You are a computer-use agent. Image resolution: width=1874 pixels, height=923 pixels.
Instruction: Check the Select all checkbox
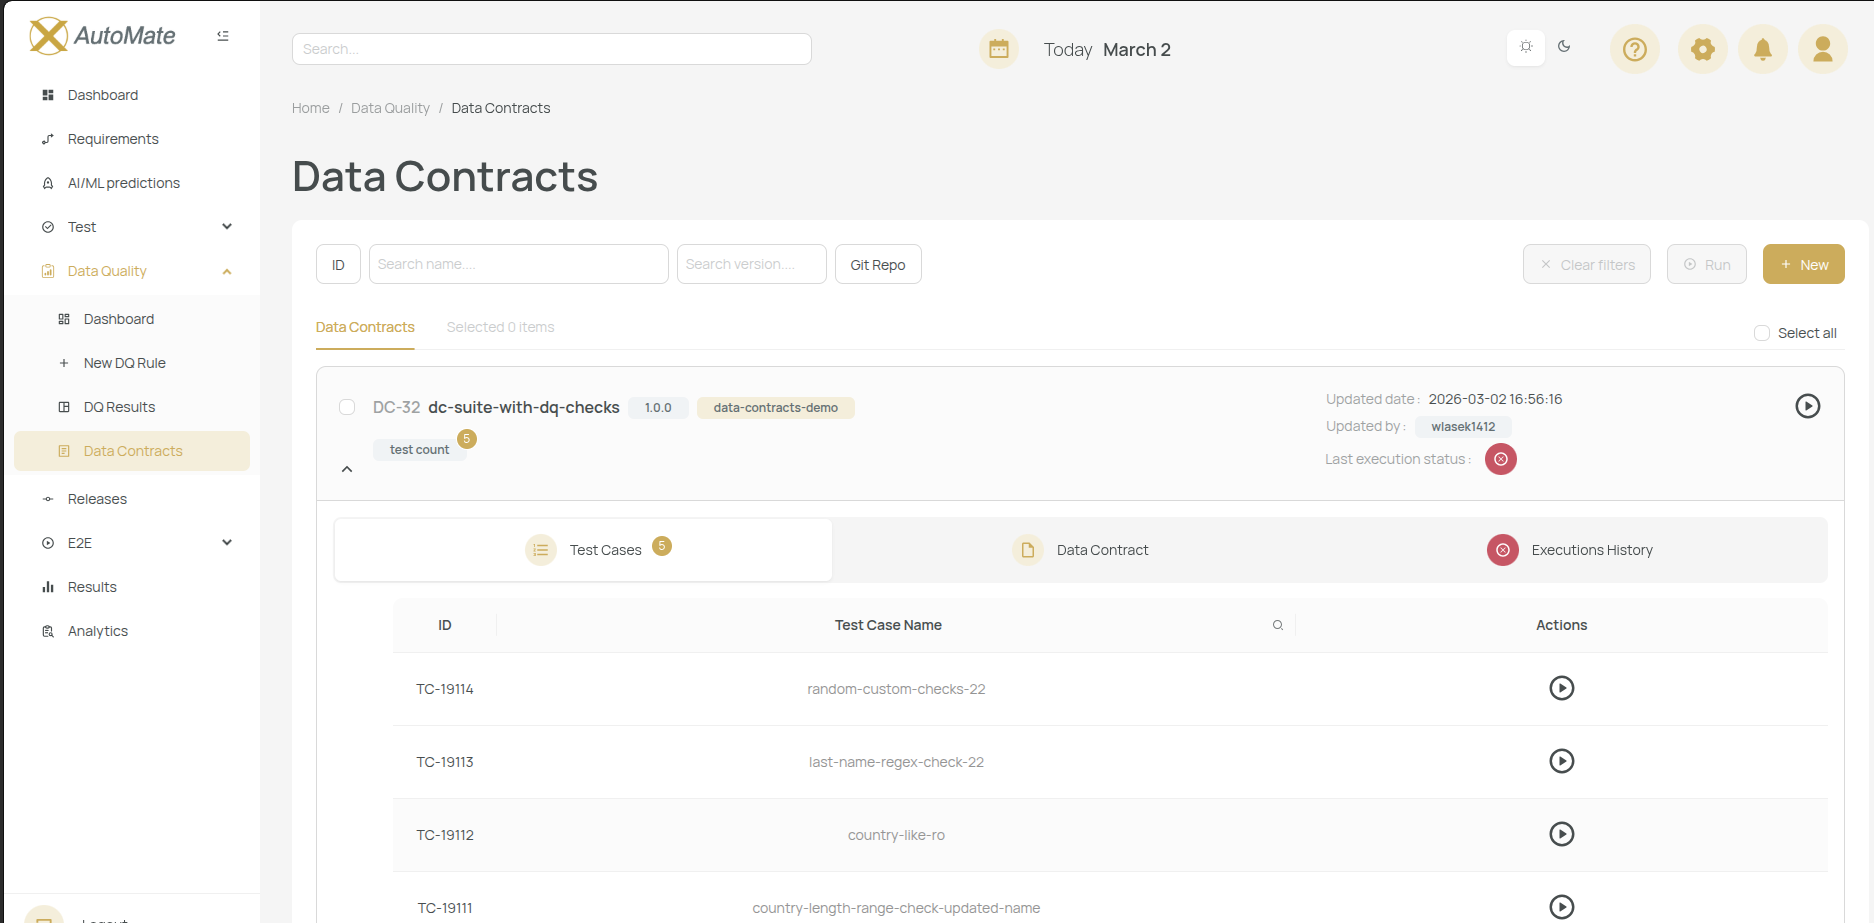pyautogui.click(x=1762, y=333)
